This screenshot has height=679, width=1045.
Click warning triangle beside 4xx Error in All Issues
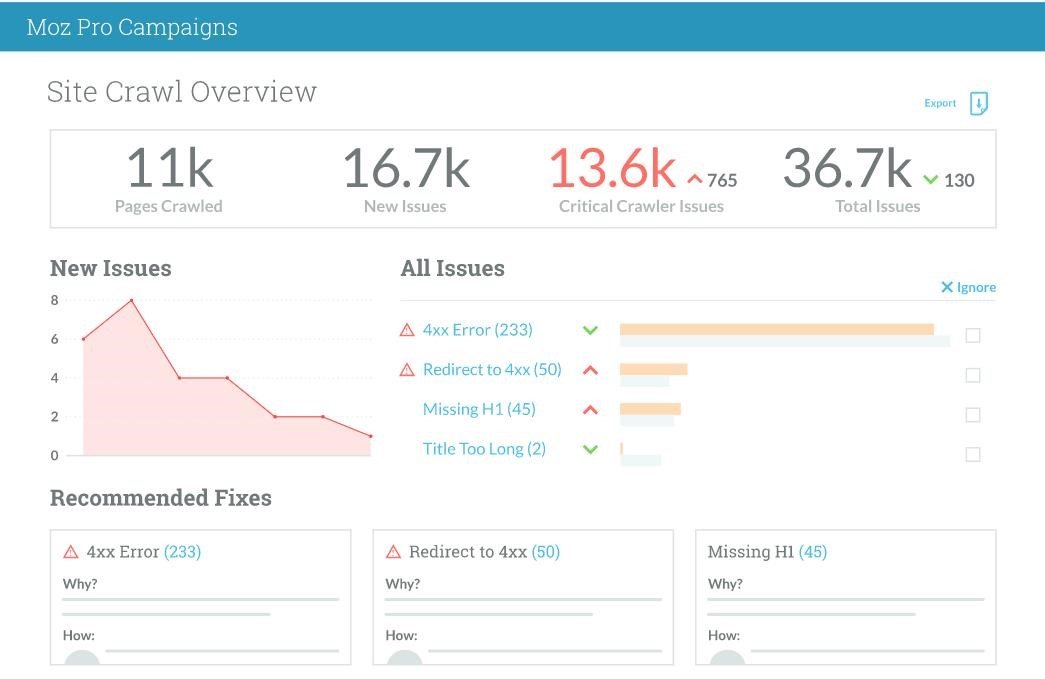pos(407,330)
